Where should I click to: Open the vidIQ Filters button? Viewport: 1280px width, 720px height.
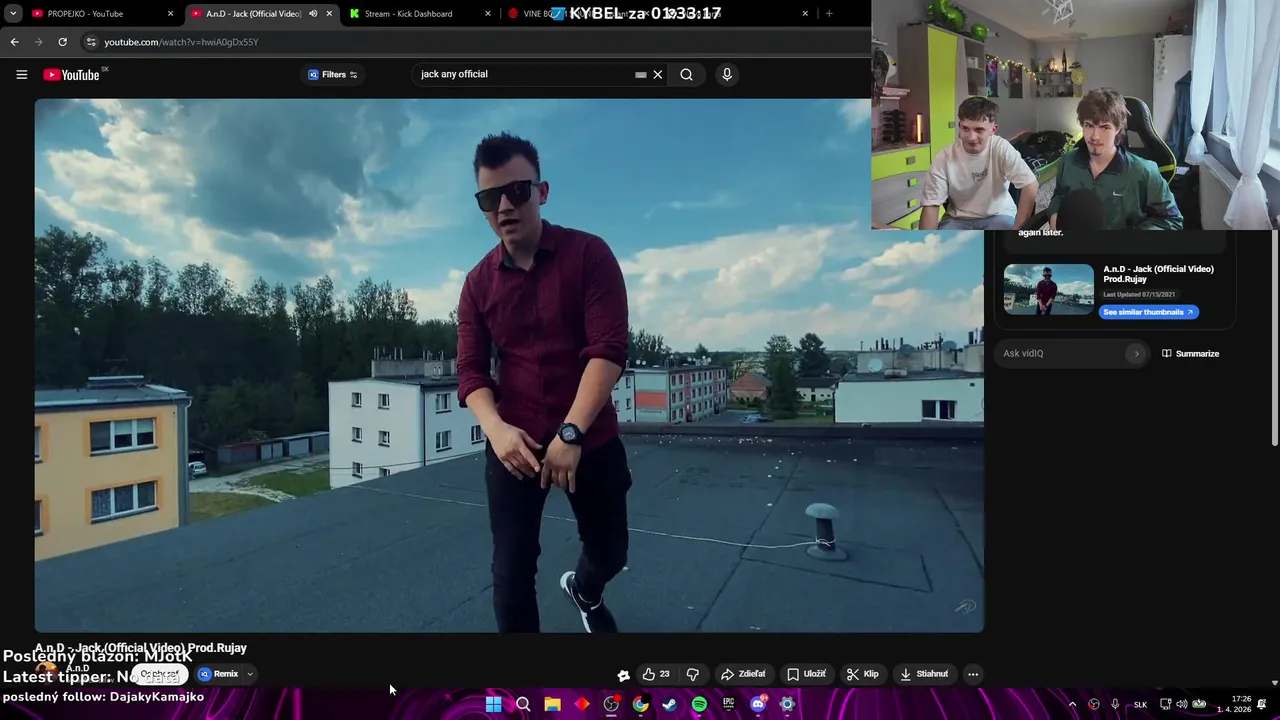333,74
